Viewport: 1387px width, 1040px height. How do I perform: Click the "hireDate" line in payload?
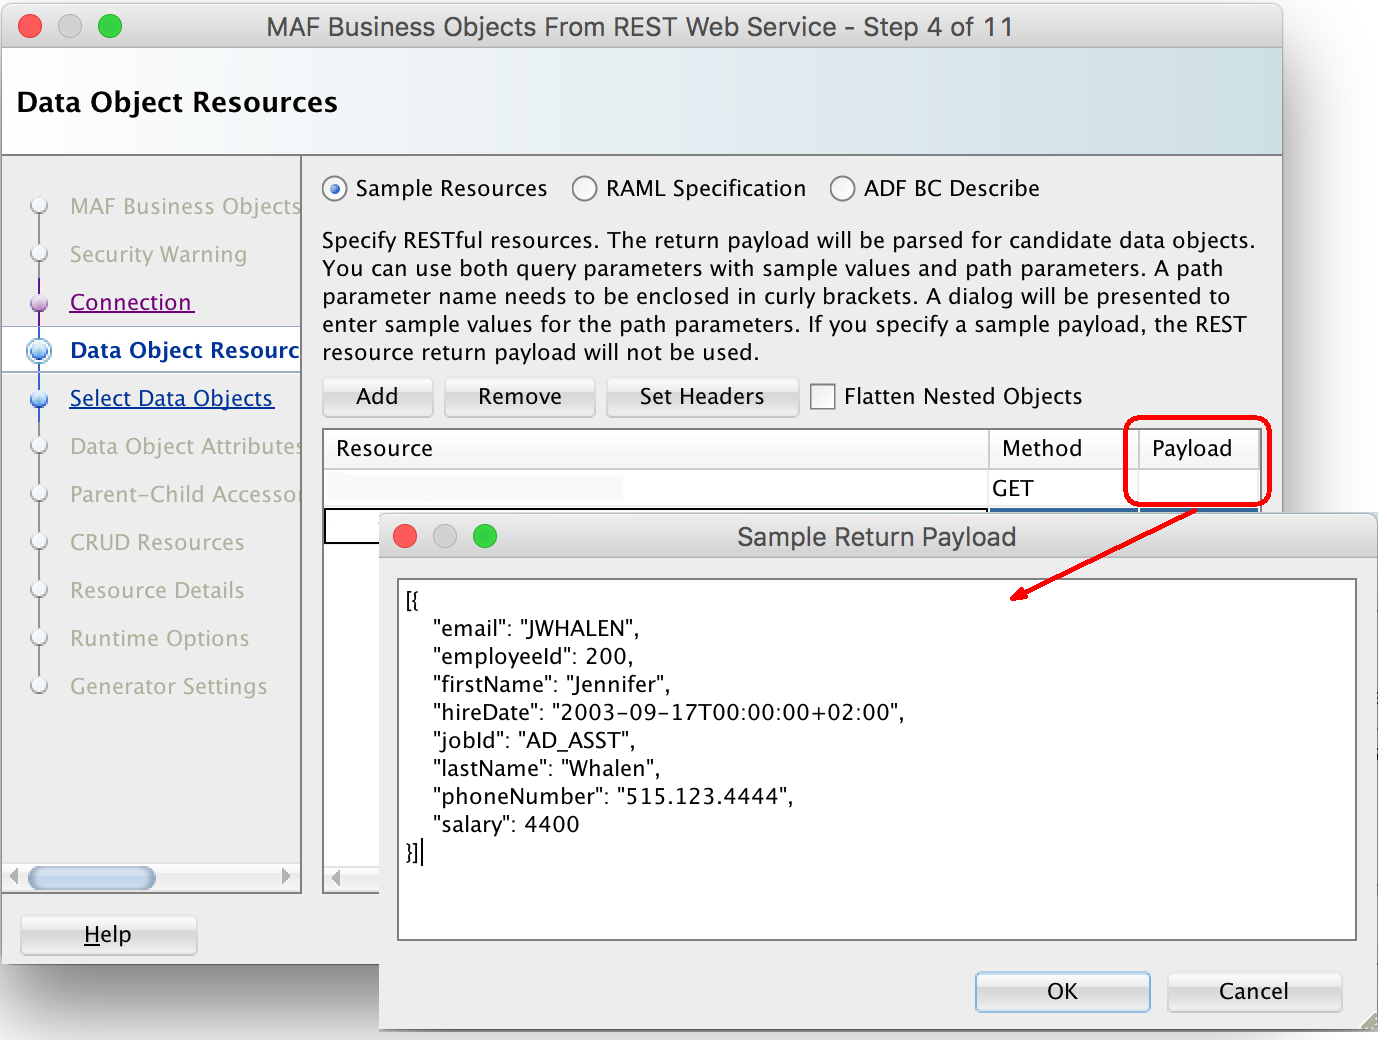pyautogui.click(x=668, y=712)
